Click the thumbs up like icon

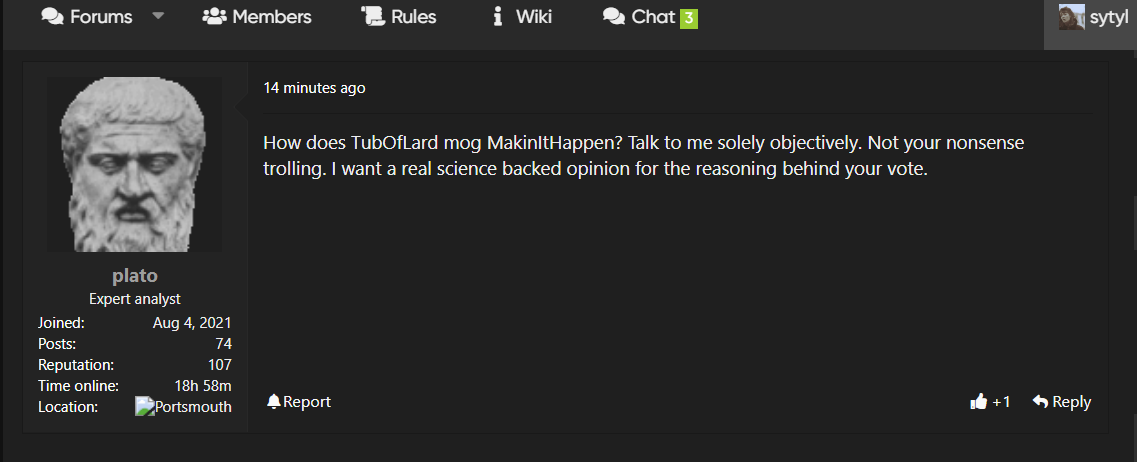(x=978, y=401)
